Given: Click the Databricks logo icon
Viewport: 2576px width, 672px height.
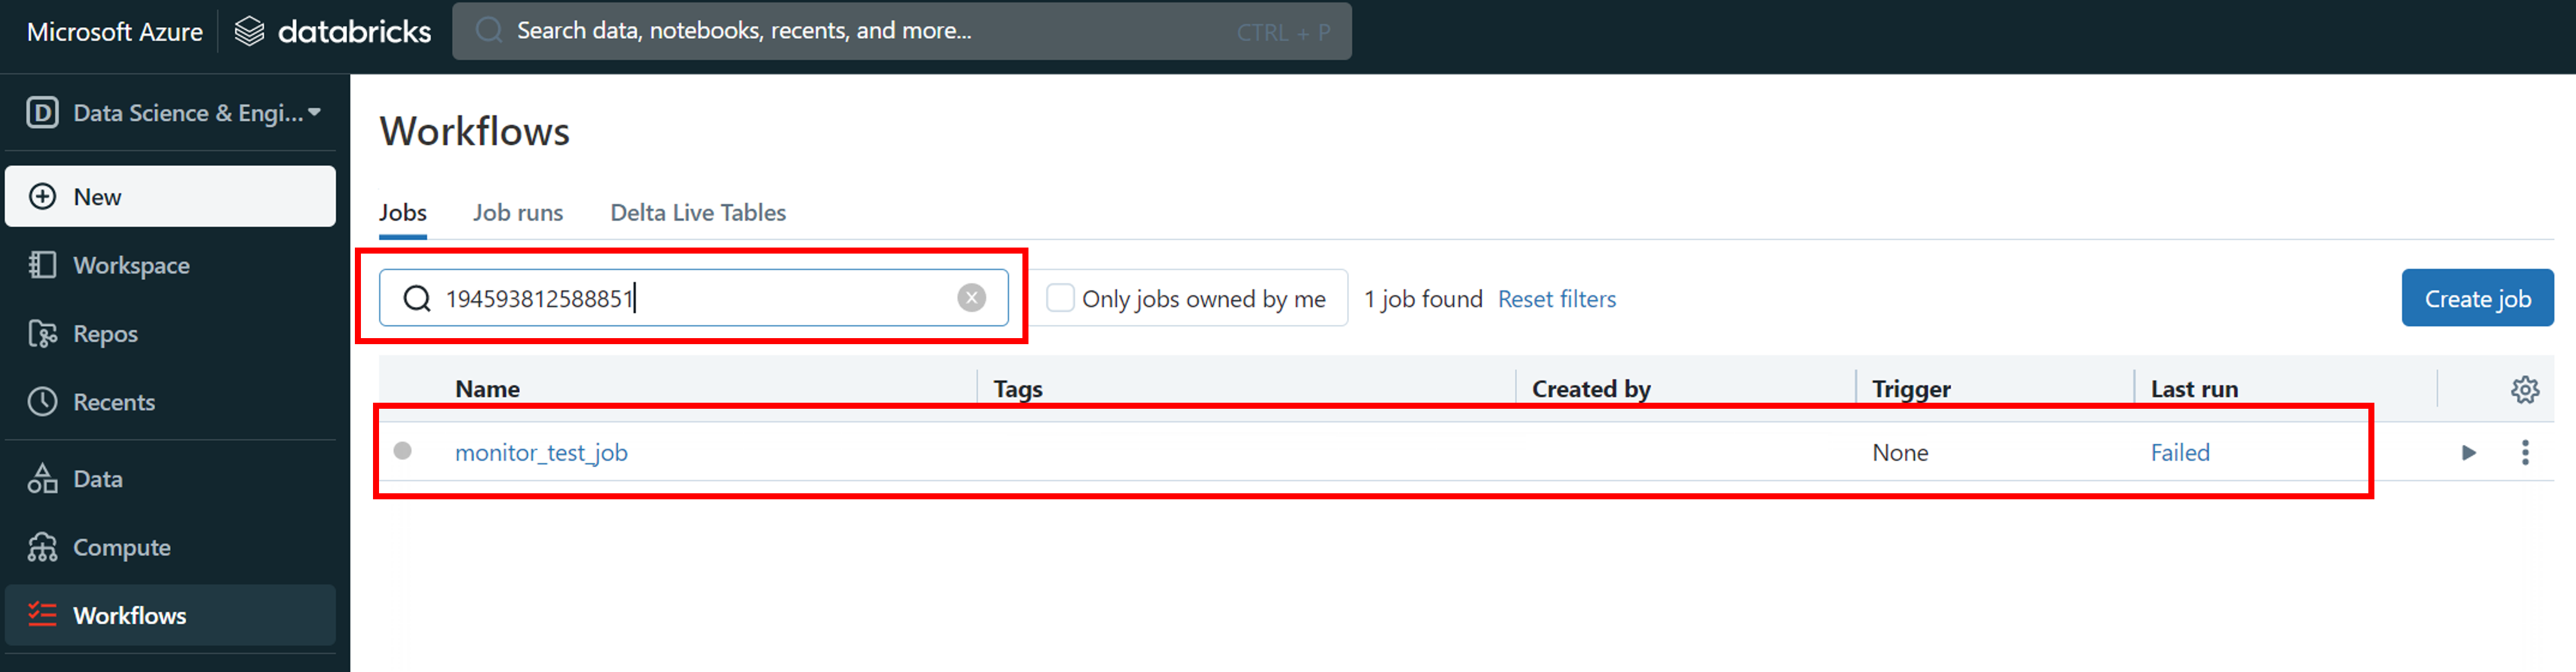Looking at the screenshot, I should click(249, 32).
